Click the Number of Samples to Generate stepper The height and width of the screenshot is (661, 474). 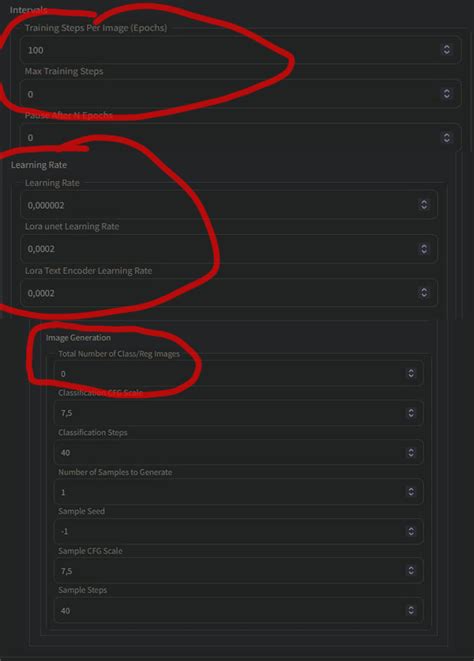(x=411, y=492)
